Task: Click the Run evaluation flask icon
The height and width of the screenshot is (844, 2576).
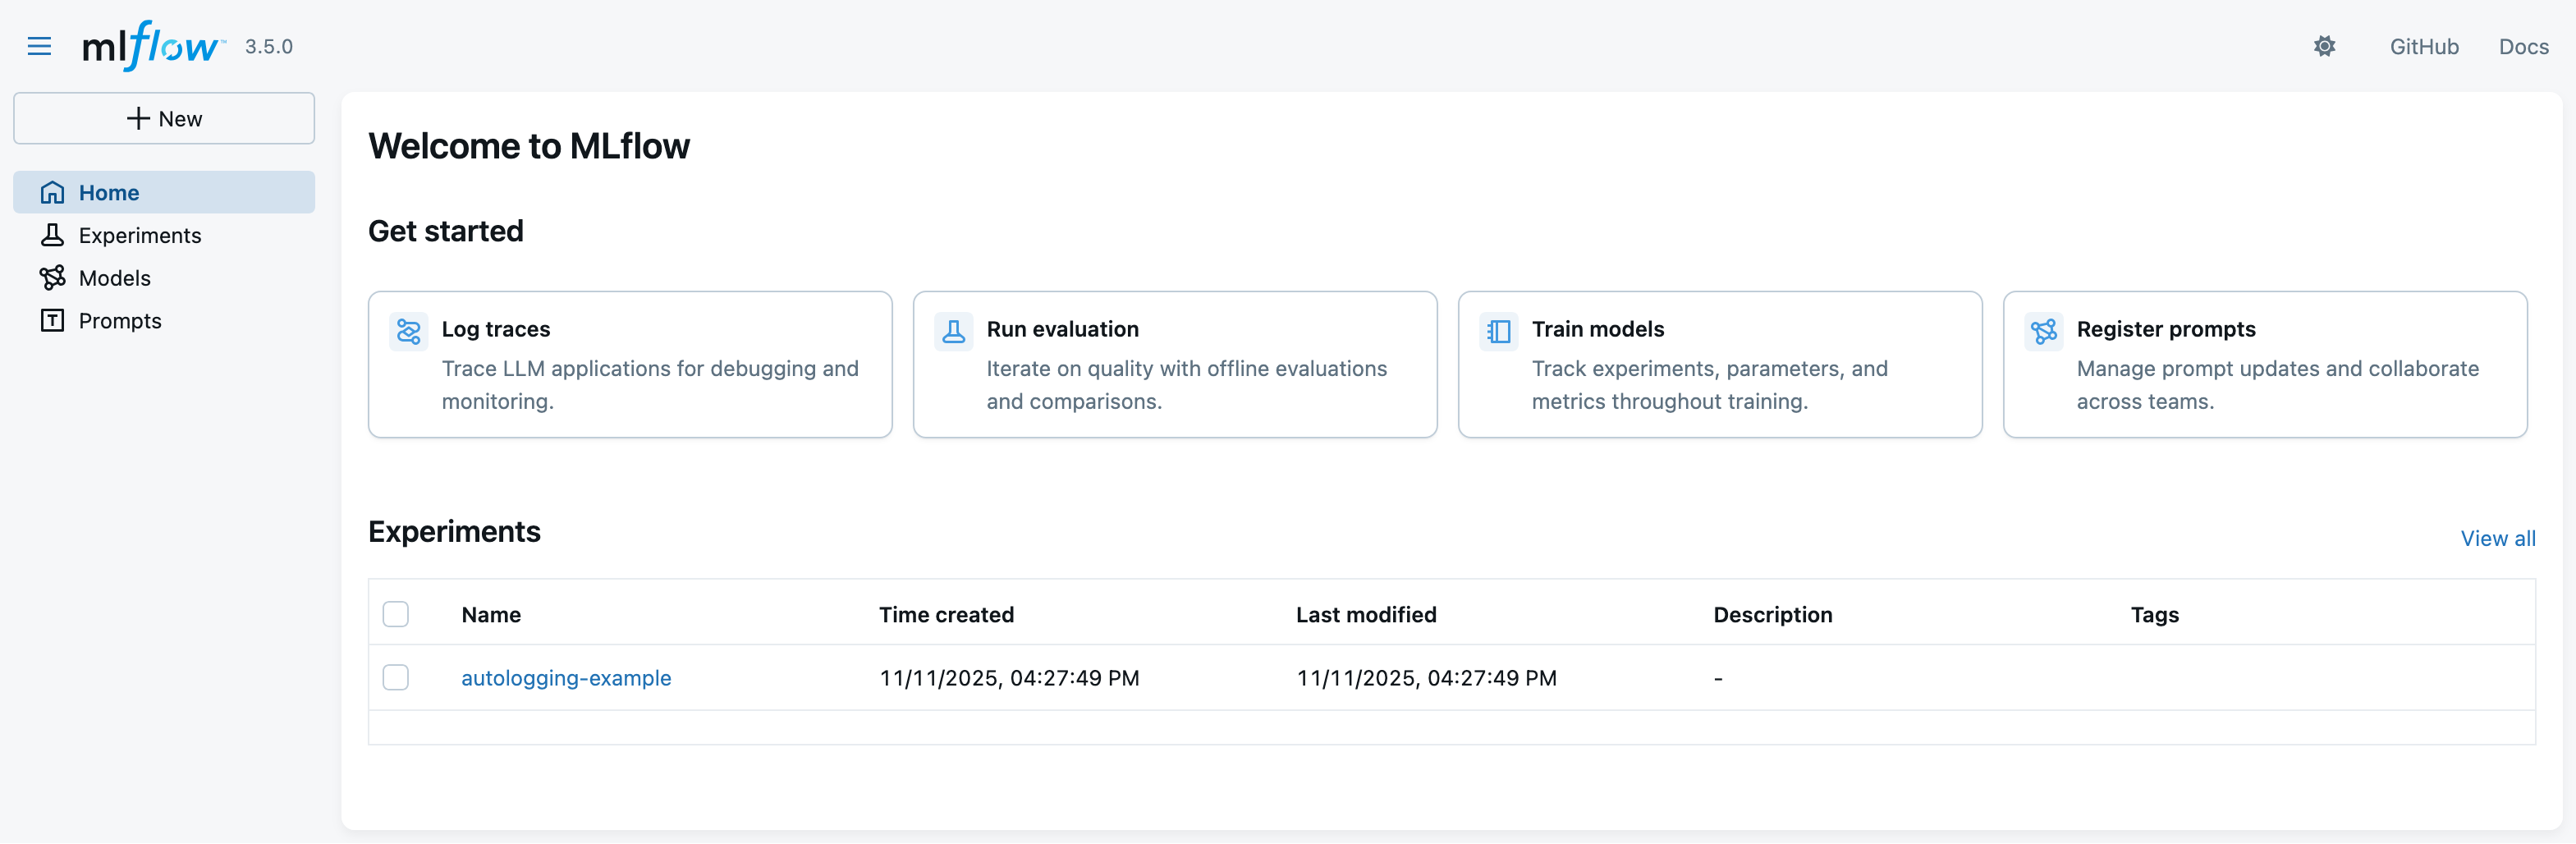Action: (953, 331)
